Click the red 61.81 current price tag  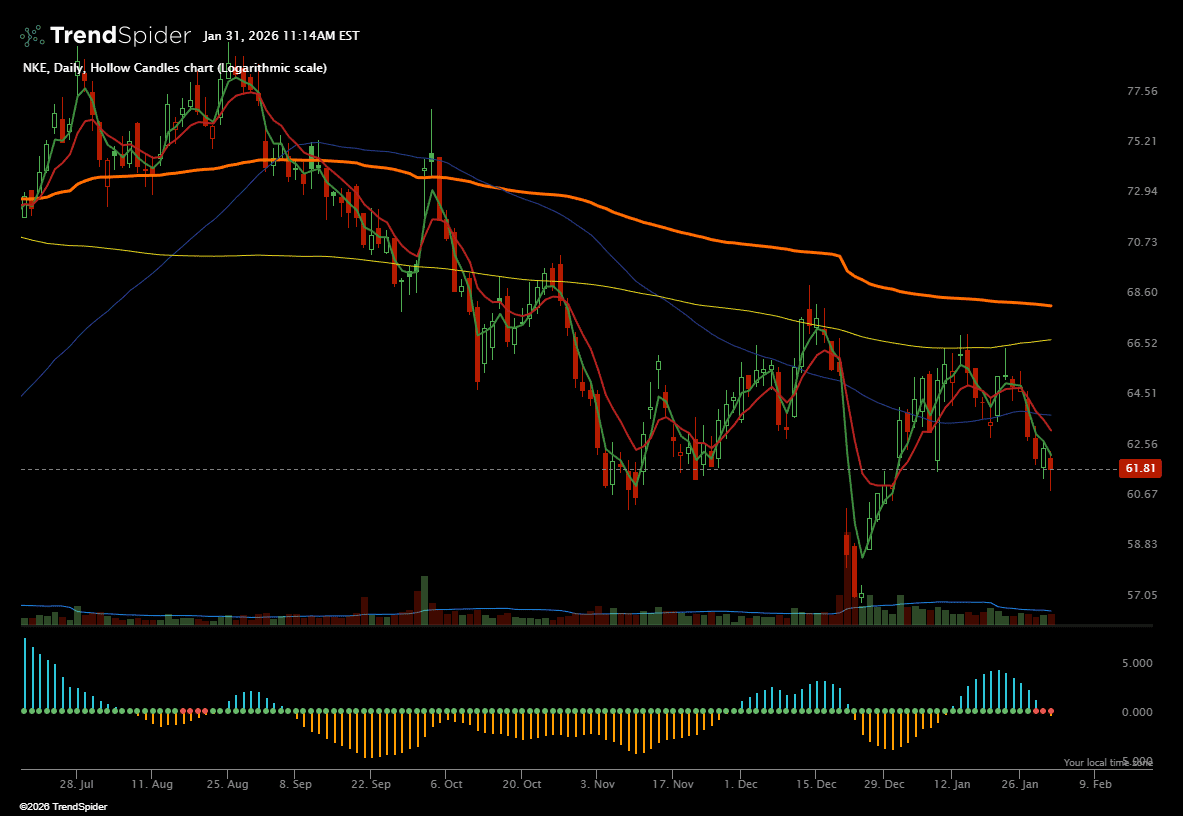1141,468
